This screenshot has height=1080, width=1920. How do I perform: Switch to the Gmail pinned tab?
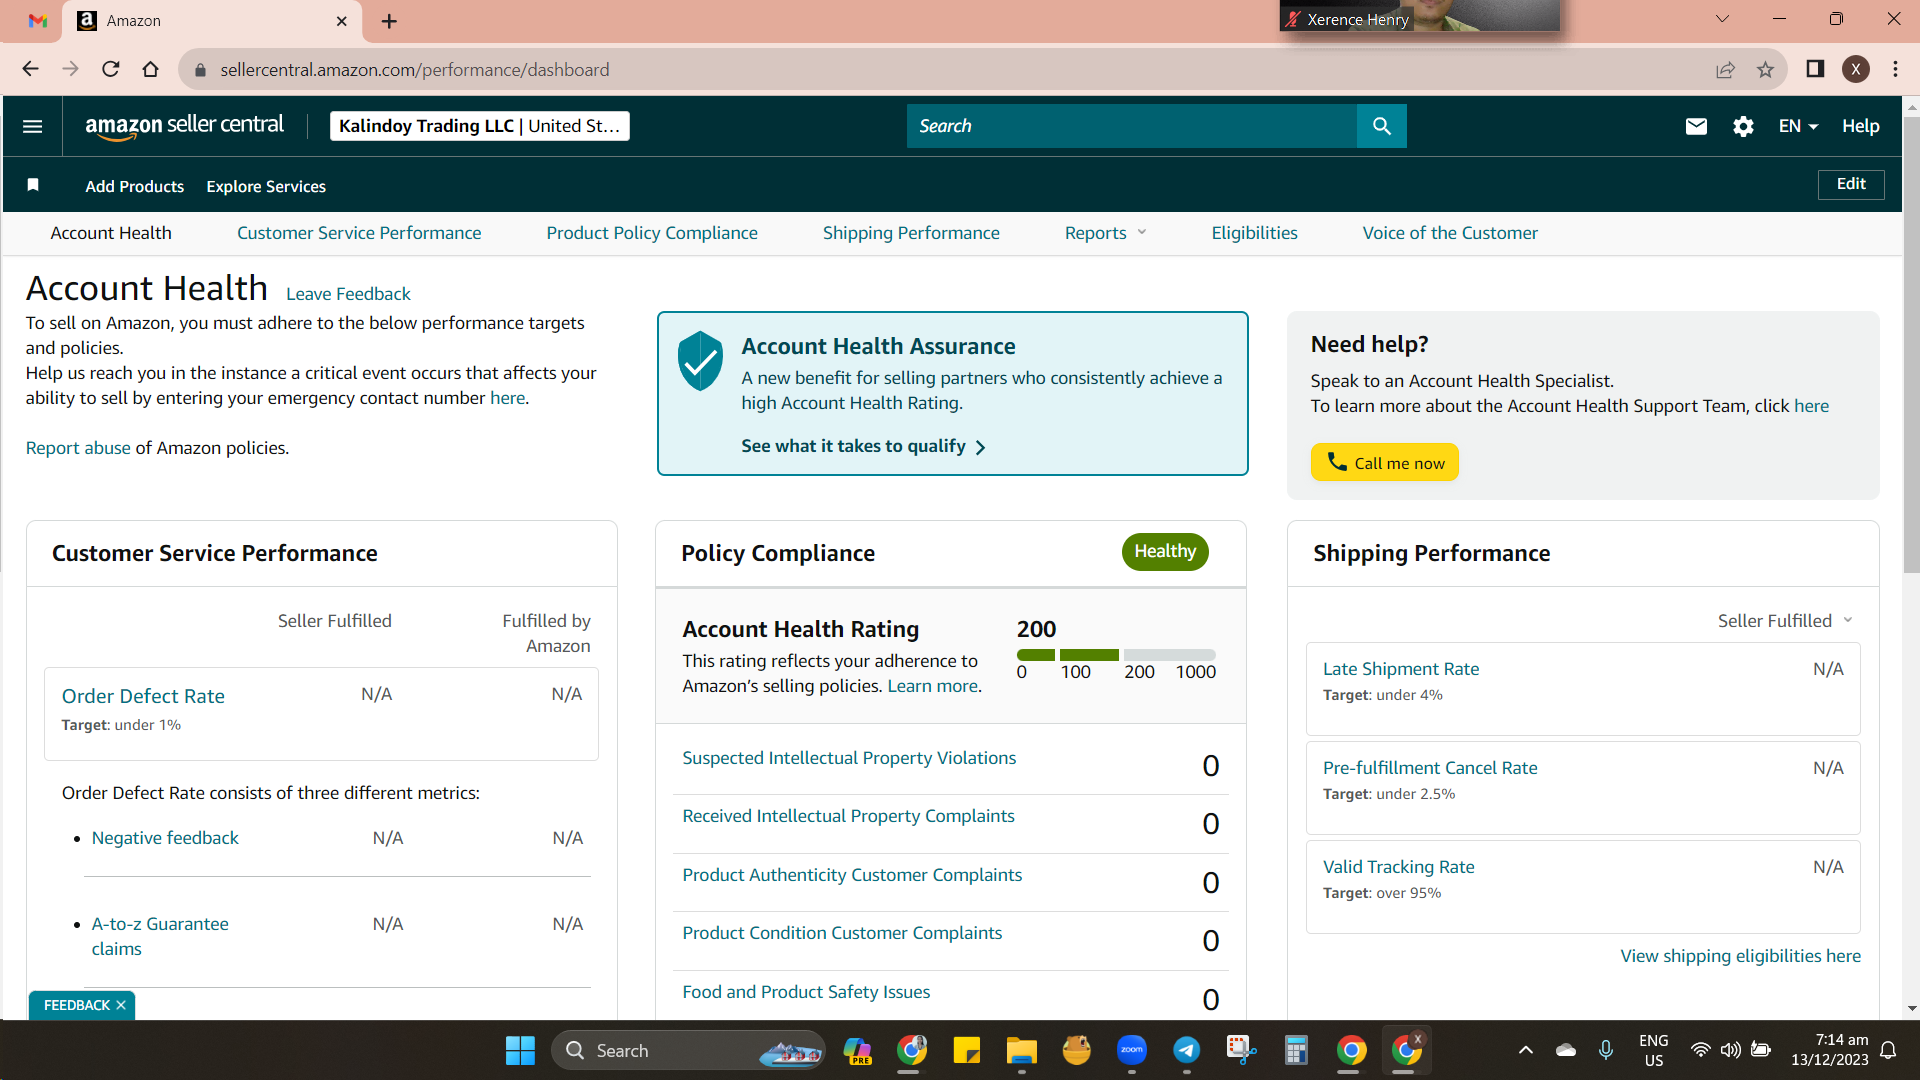[38, 20]
